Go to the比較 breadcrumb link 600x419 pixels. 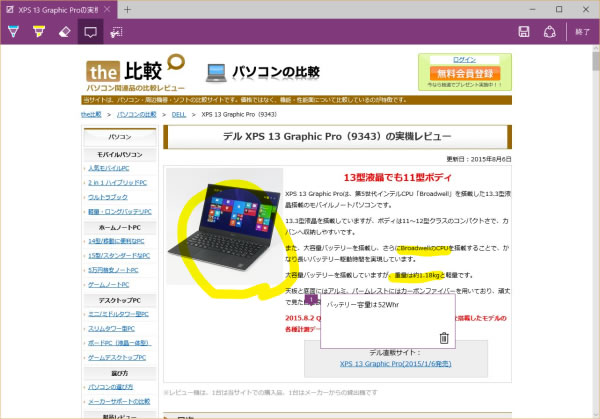[91, 114]
